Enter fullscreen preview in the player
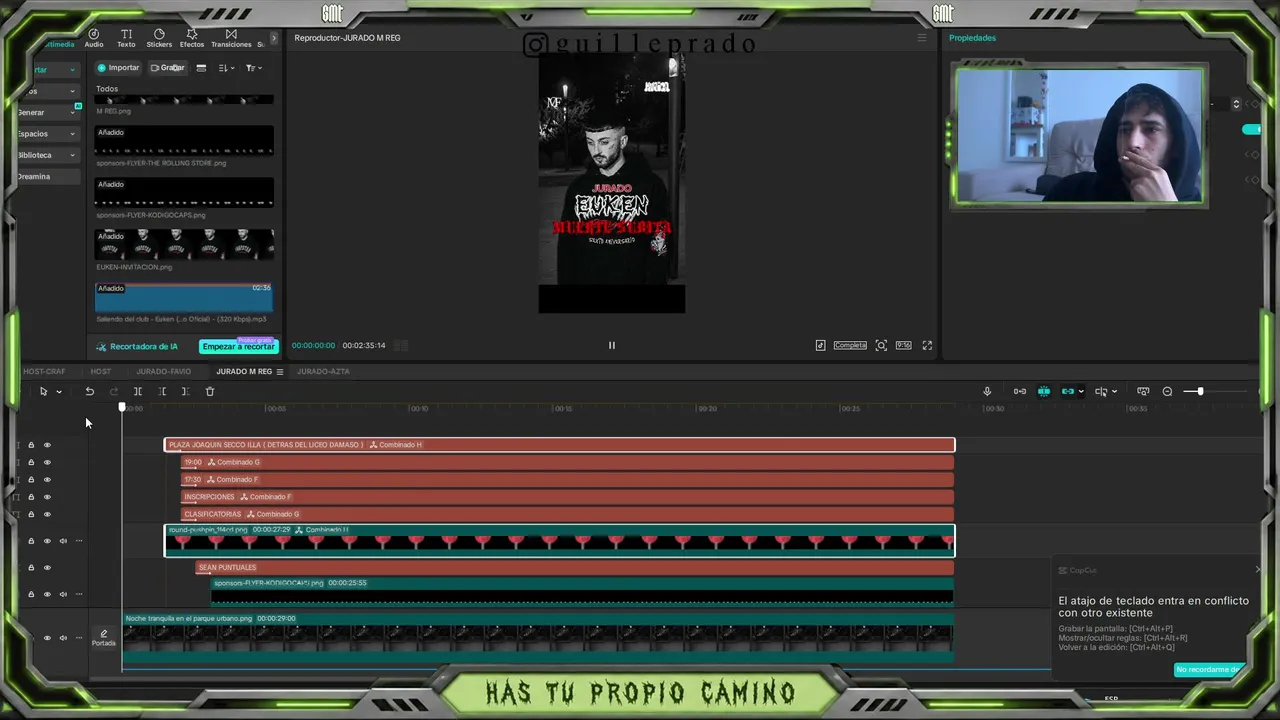This screenshot has height=720, width=1280. click(x=927, y=345)
